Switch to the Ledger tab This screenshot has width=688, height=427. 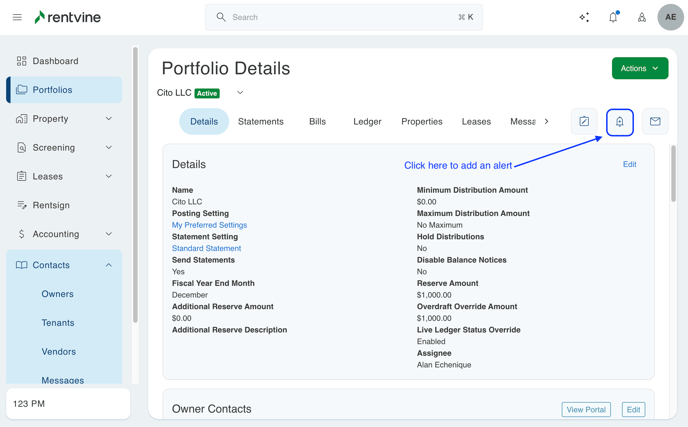(367, 122)
